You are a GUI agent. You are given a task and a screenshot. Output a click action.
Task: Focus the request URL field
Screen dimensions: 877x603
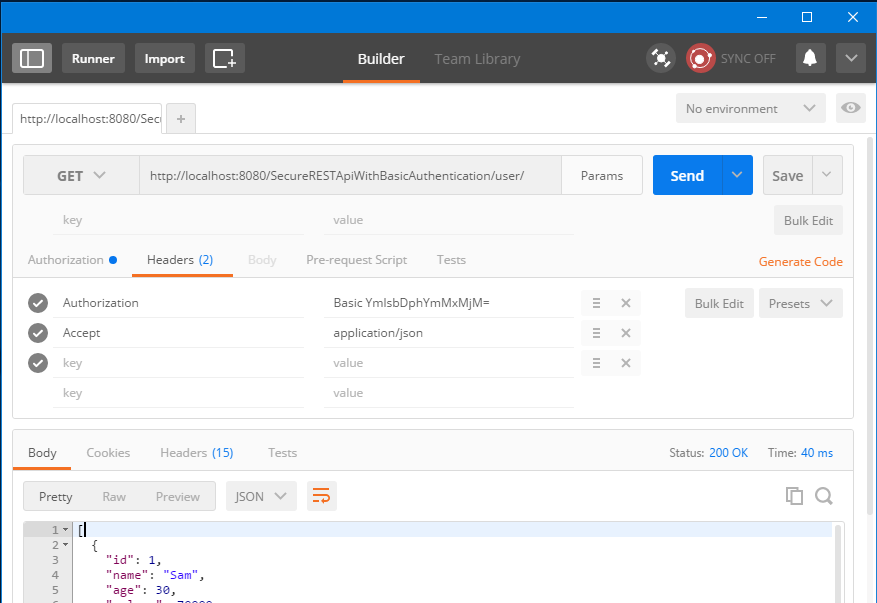coord(351,175)
